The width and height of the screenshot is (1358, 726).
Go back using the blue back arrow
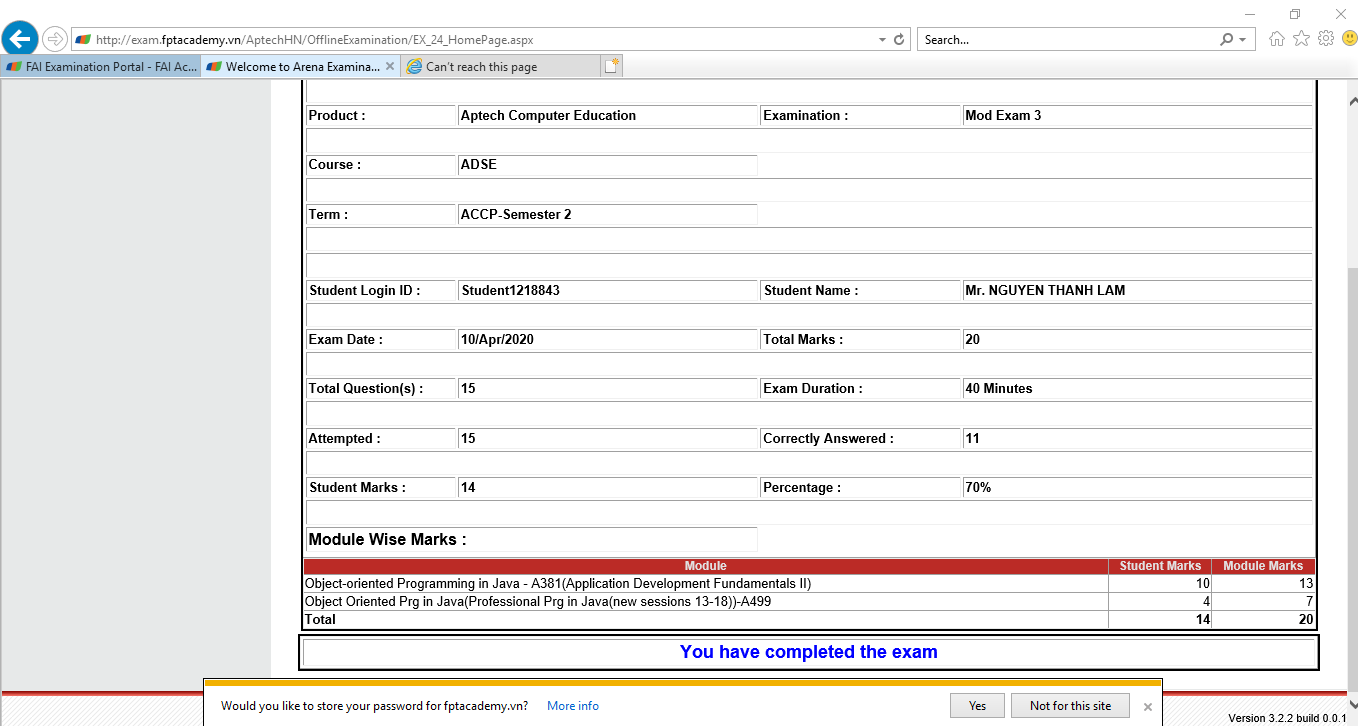[20, 39]
